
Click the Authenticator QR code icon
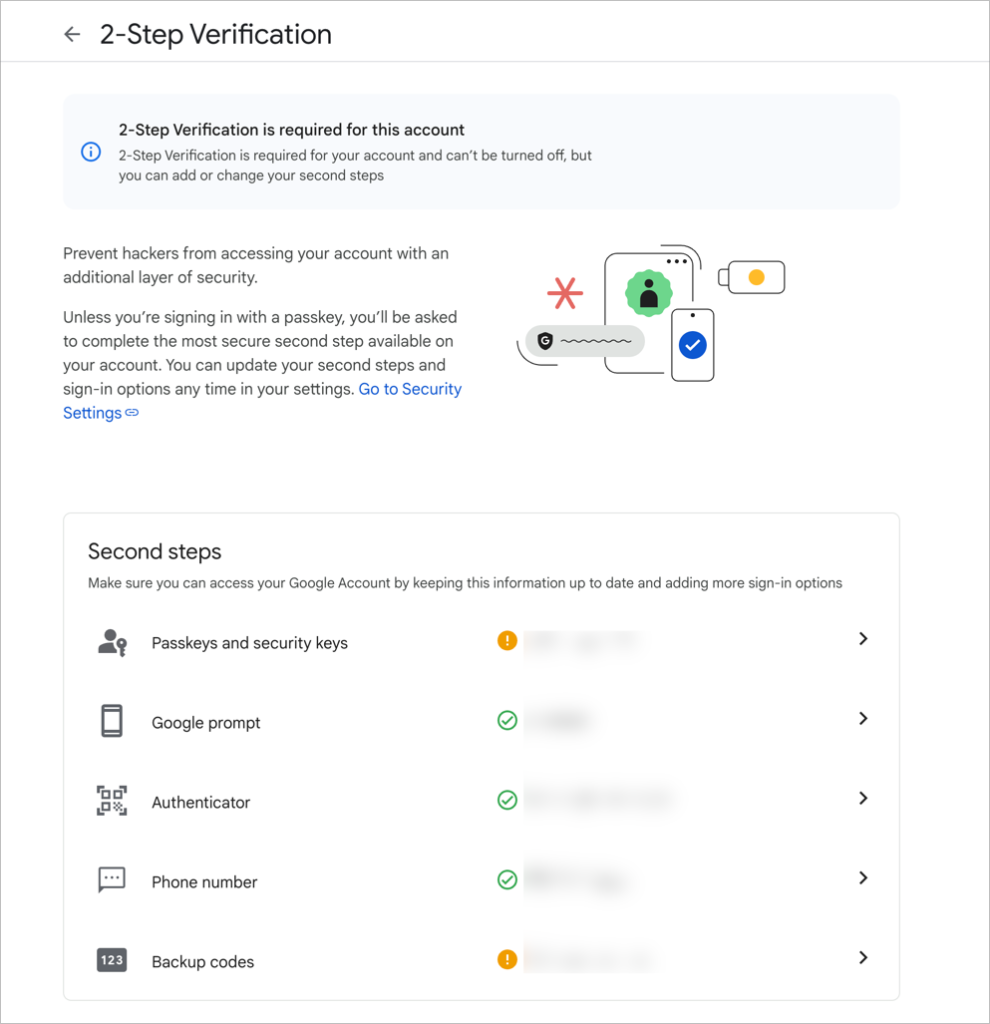coord(111,800)
